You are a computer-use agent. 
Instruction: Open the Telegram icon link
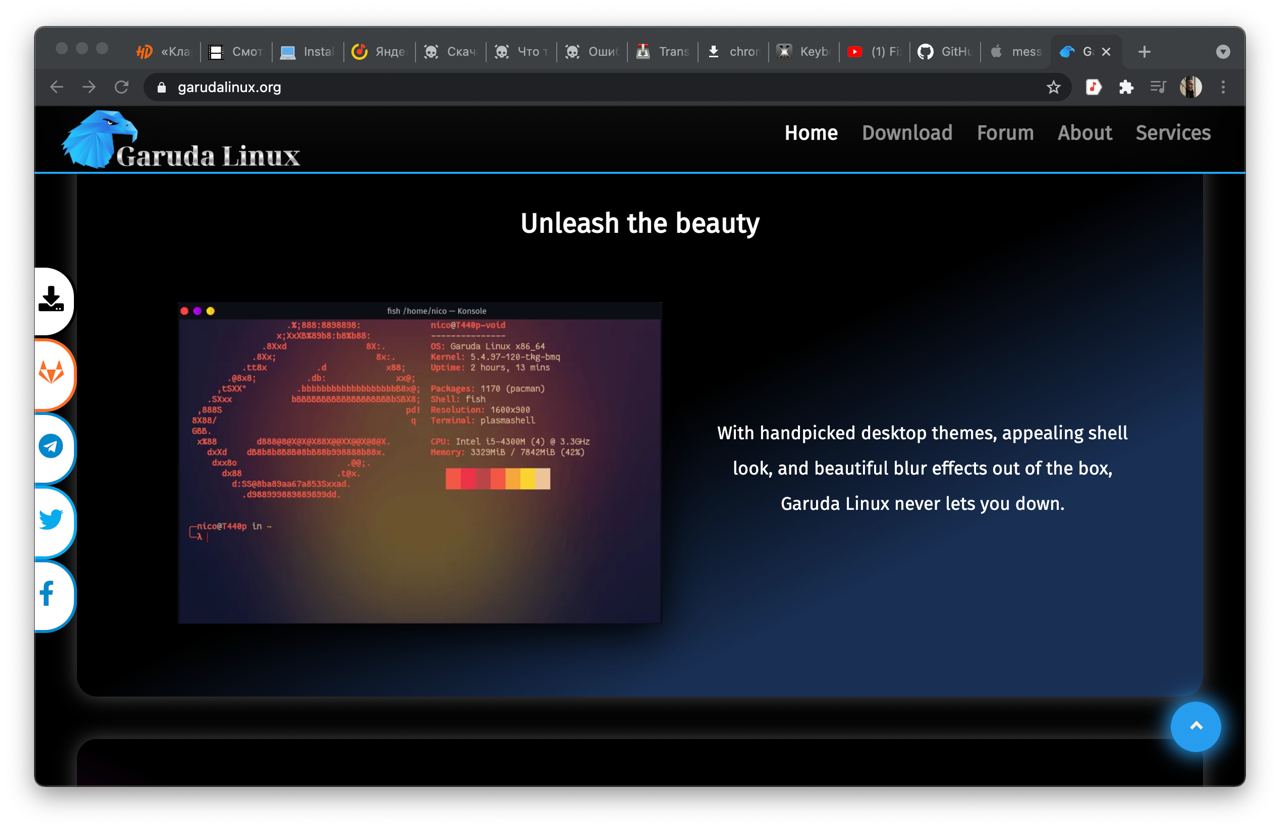(51, 446)
